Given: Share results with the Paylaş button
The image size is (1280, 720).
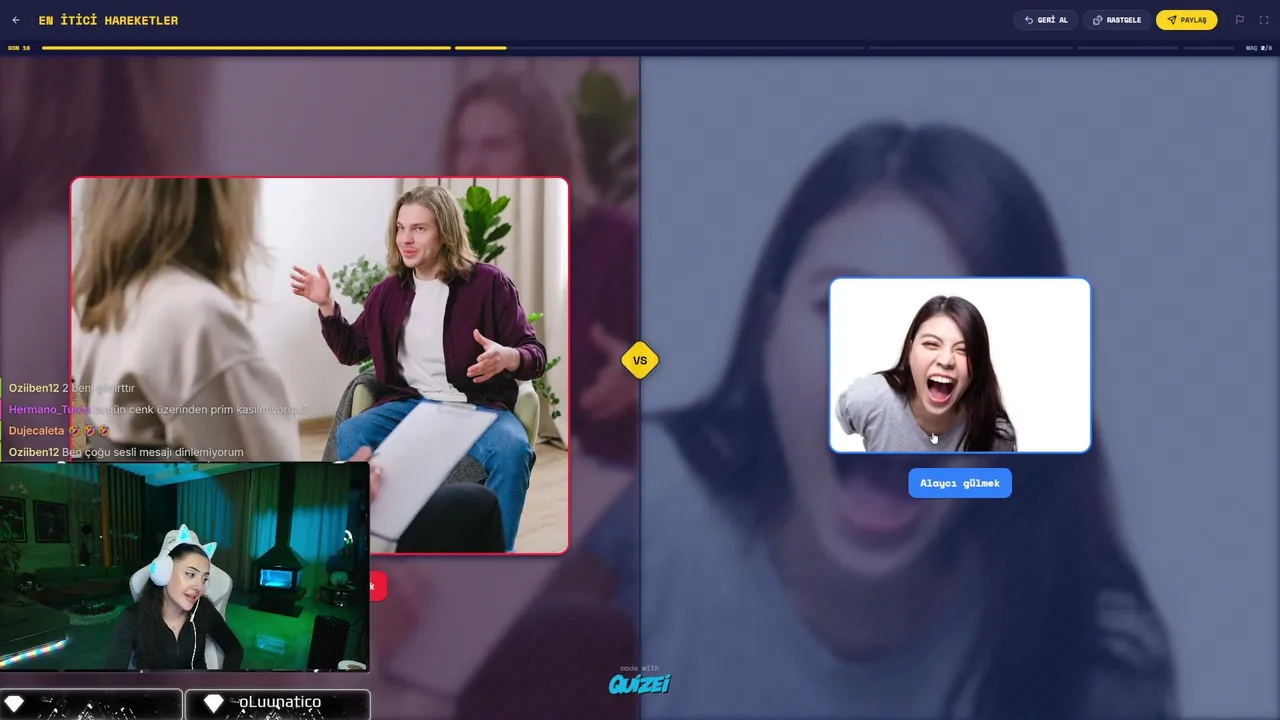Looking at the screenshot, I should click(x=1186, y=20).
